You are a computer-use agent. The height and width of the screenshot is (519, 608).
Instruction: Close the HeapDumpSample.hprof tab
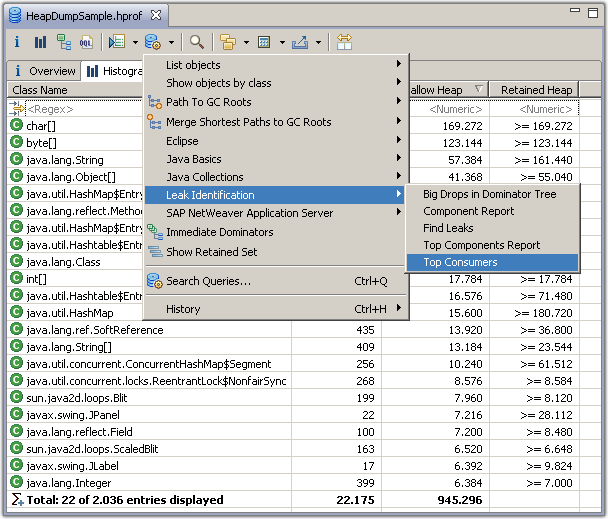click(156, 15)
